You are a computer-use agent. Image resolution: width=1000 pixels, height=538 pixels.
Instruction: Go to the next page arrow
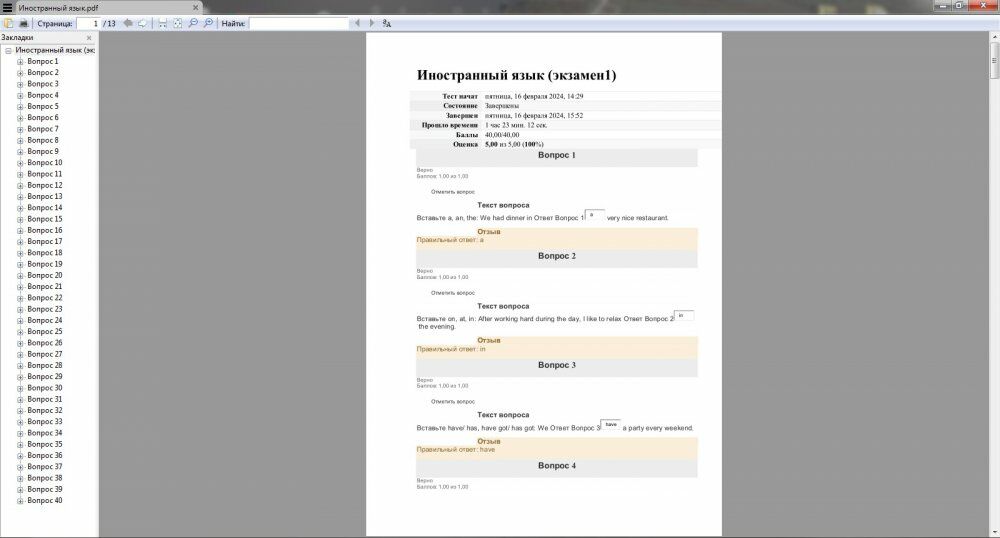[x=142, y=23]
